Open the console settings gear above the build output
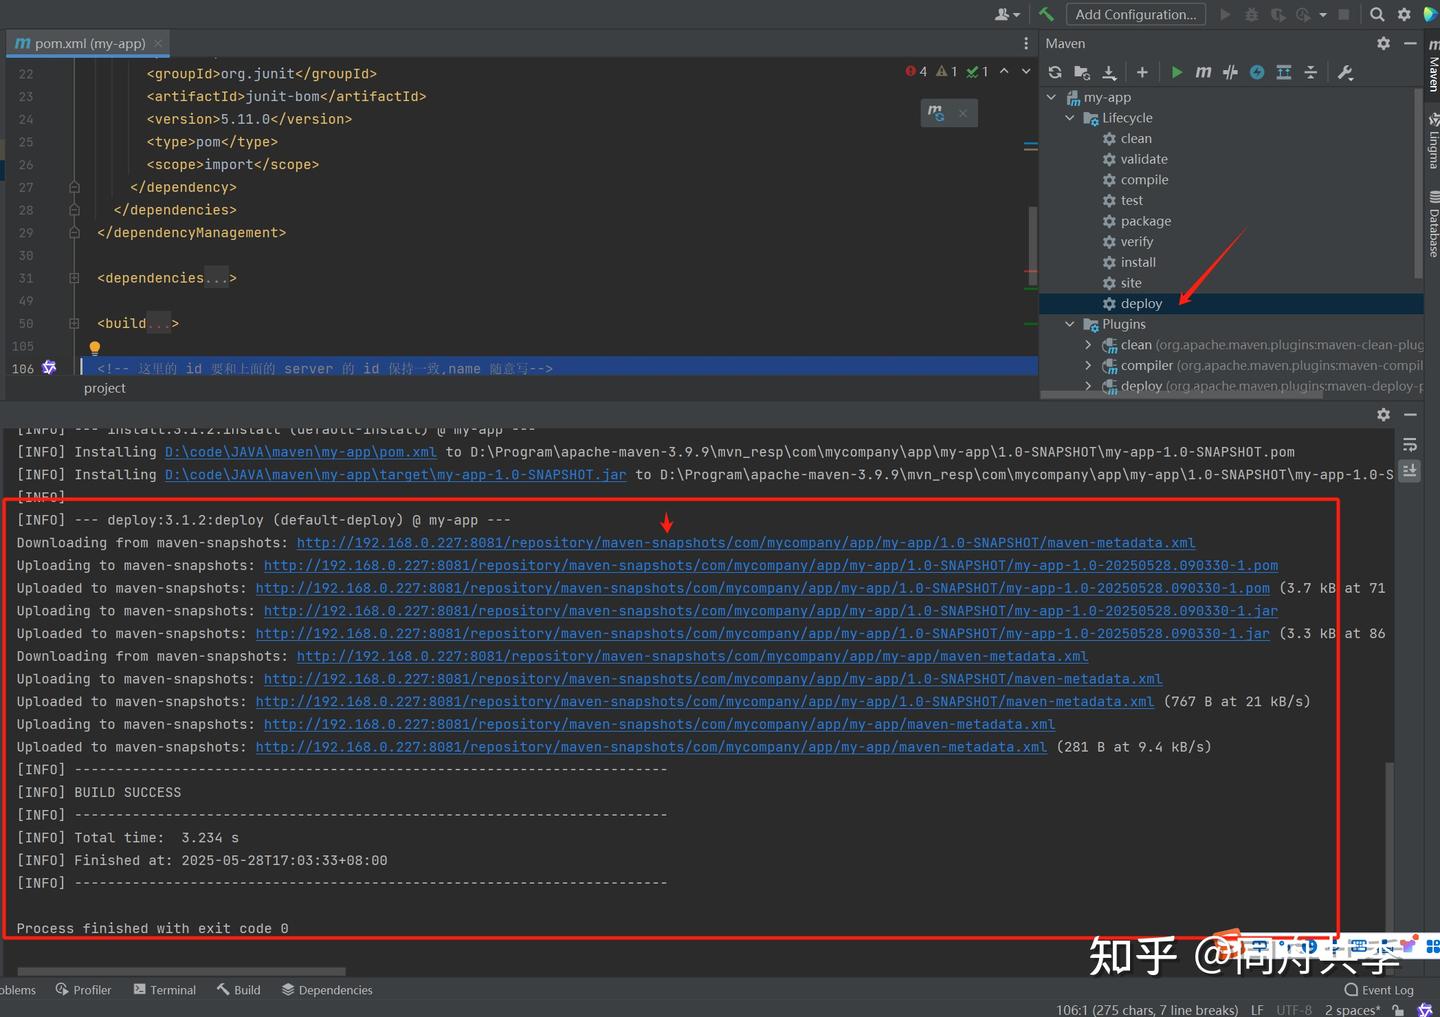The image size is (1440, 1017). coord(1383,414)
